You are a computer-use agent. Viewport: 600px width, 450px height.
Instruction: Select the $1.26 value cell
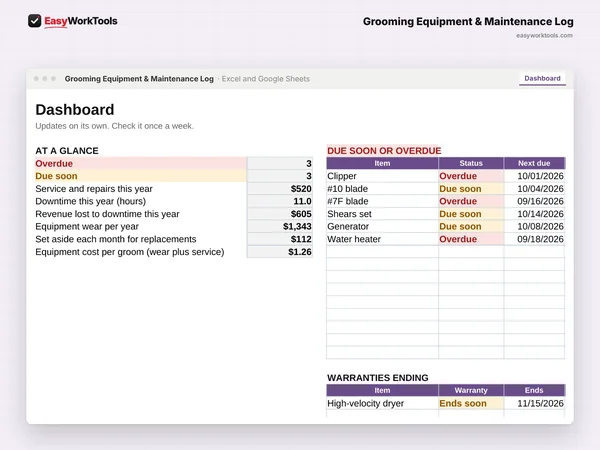280,252
